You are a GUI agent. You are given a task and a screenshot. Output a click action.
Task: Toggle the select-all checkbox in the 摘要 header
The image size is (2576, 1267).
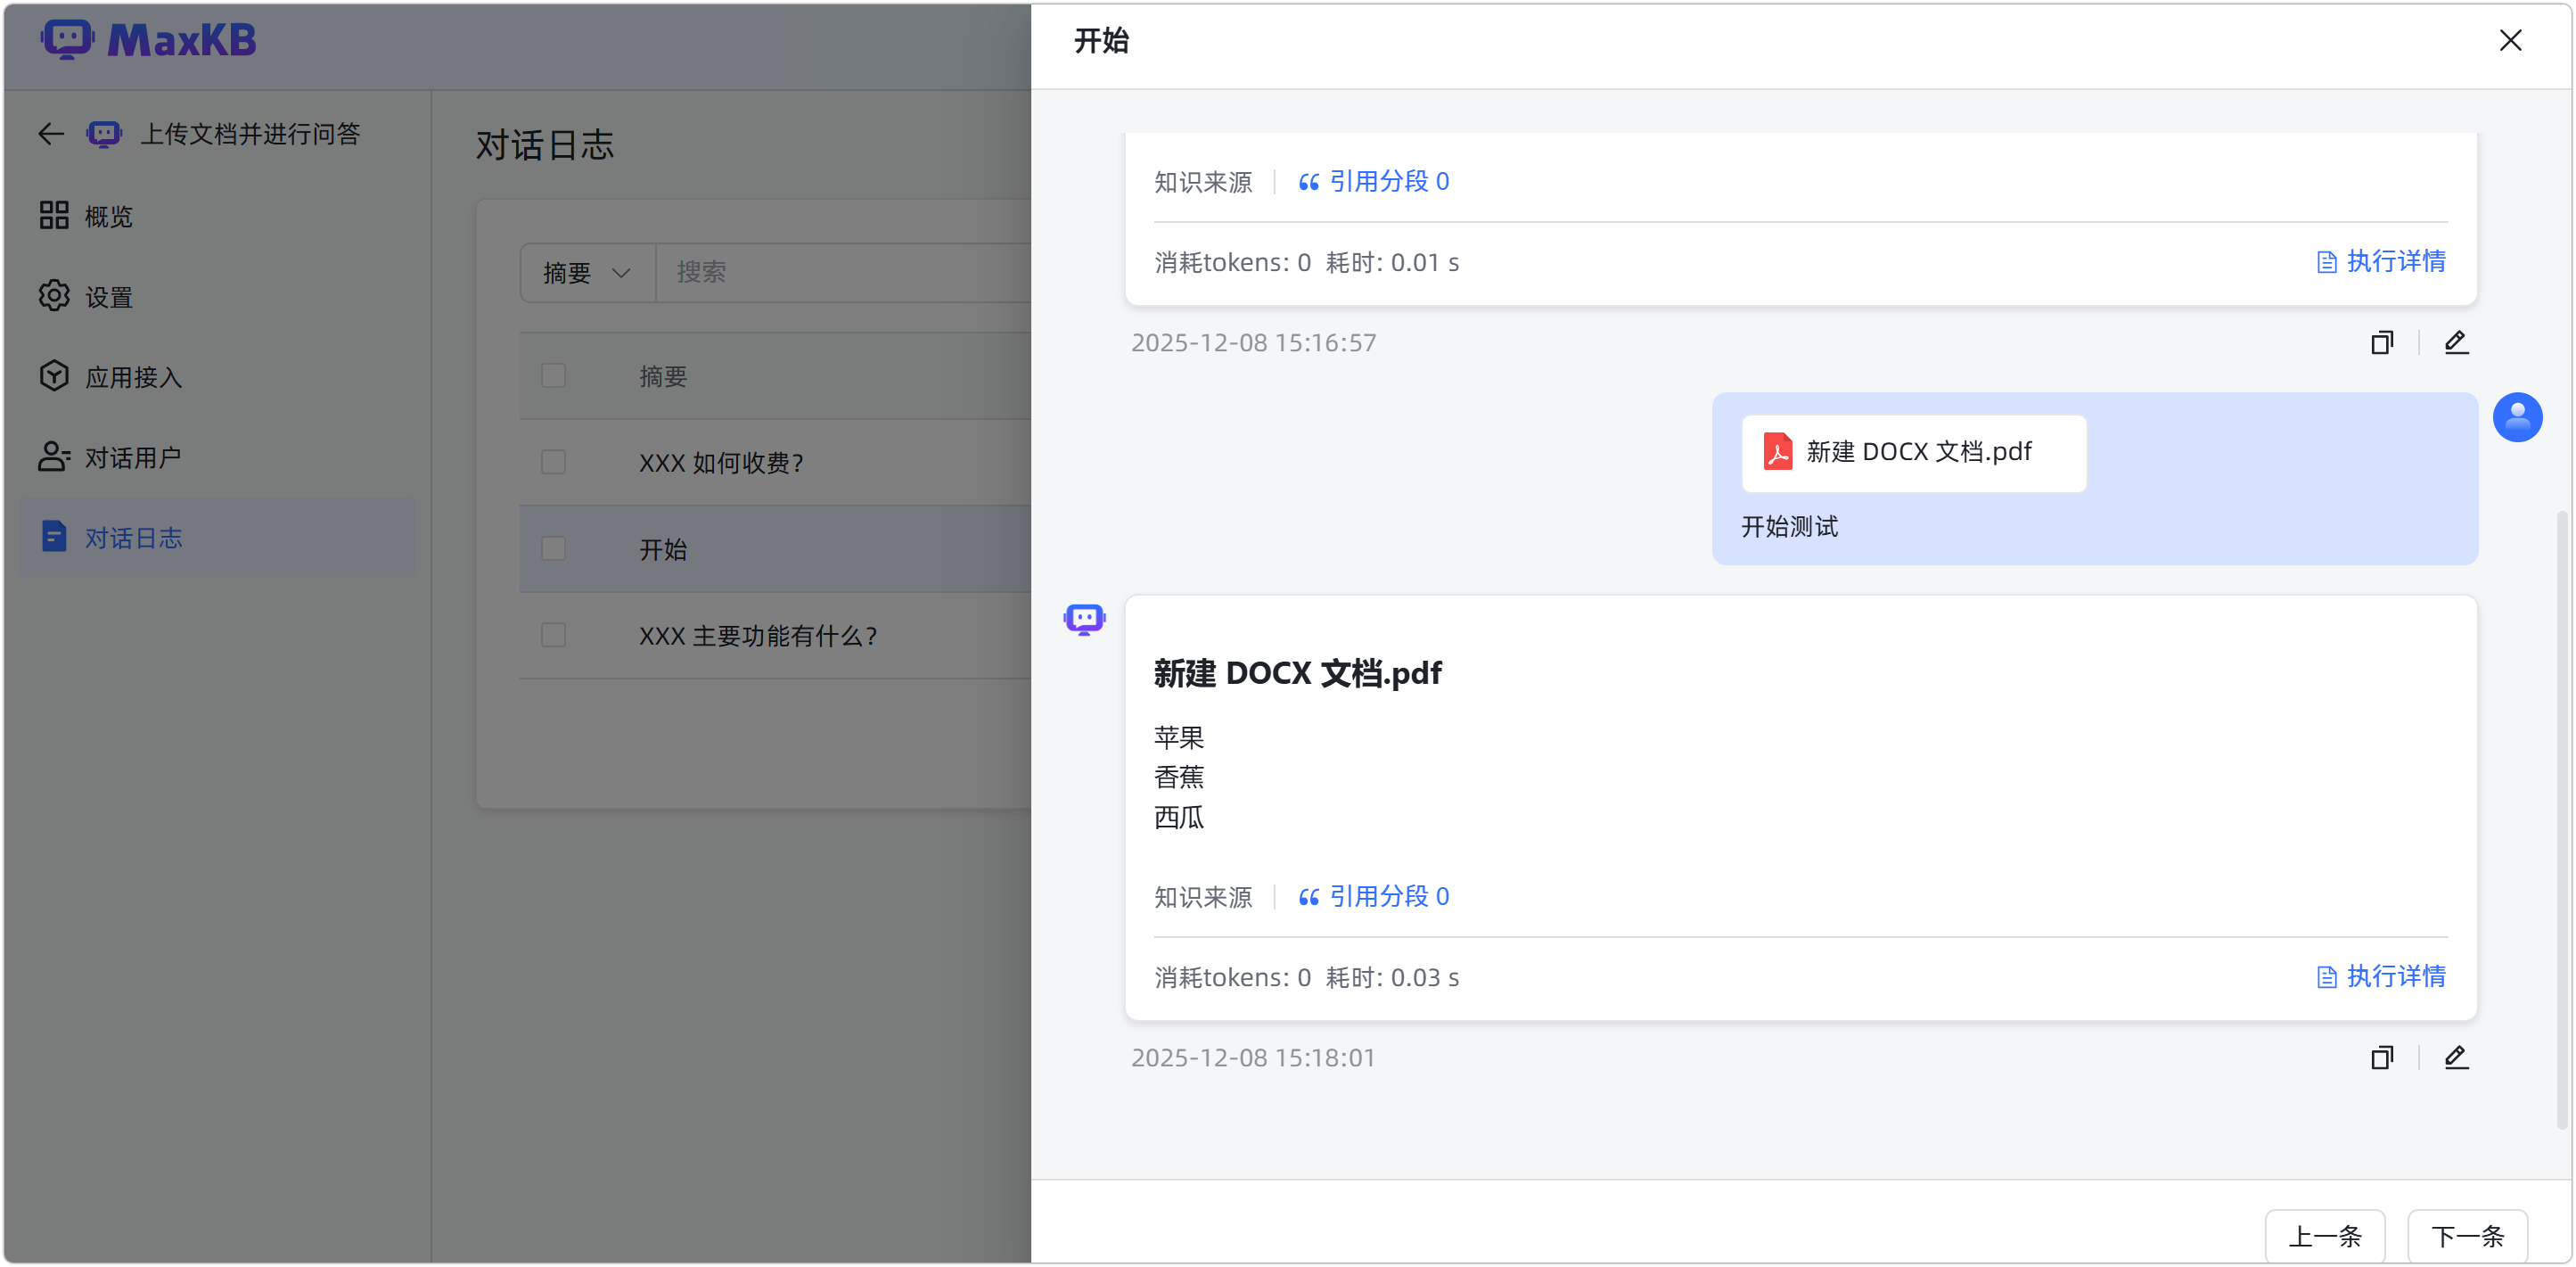(553, 376)
